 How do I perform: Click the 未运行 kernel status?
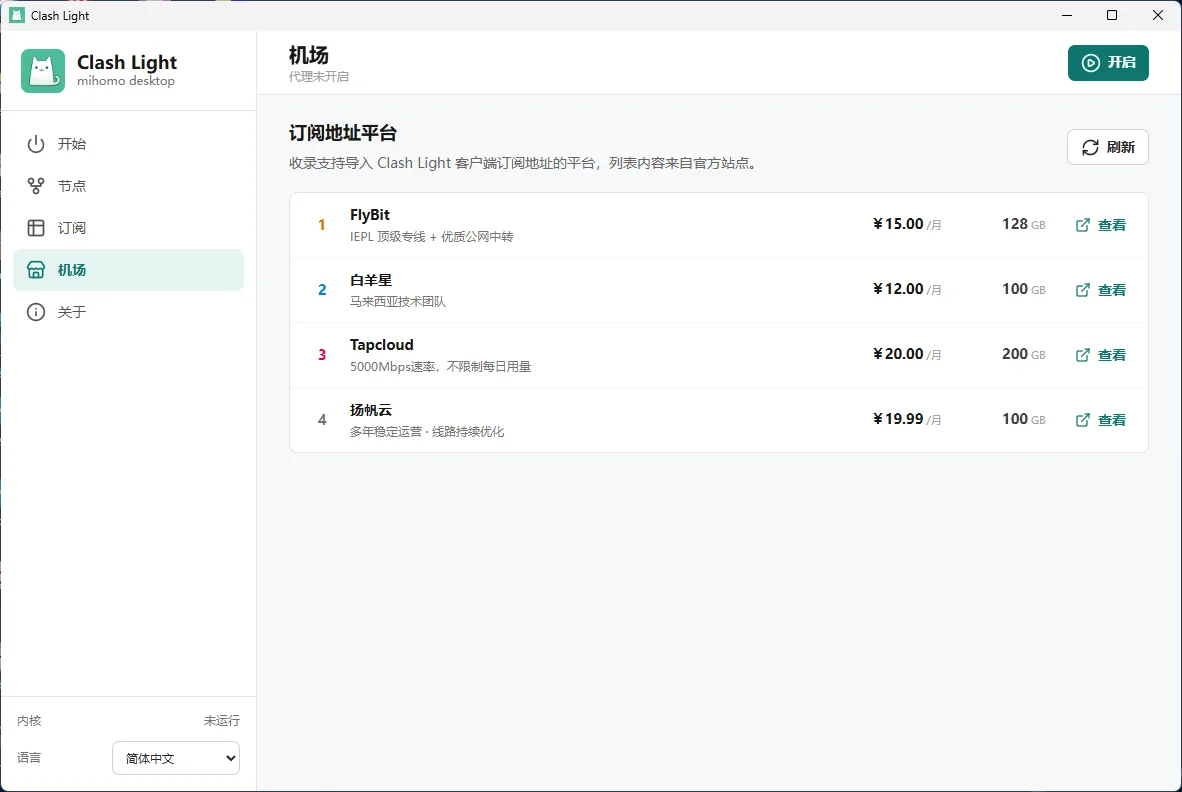[222, 721]
